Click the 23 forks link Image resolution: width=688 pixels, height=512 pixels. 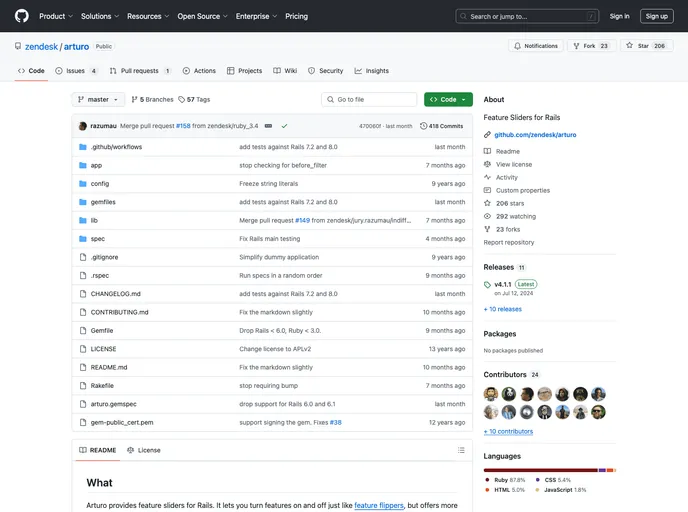tap(508, 229)
